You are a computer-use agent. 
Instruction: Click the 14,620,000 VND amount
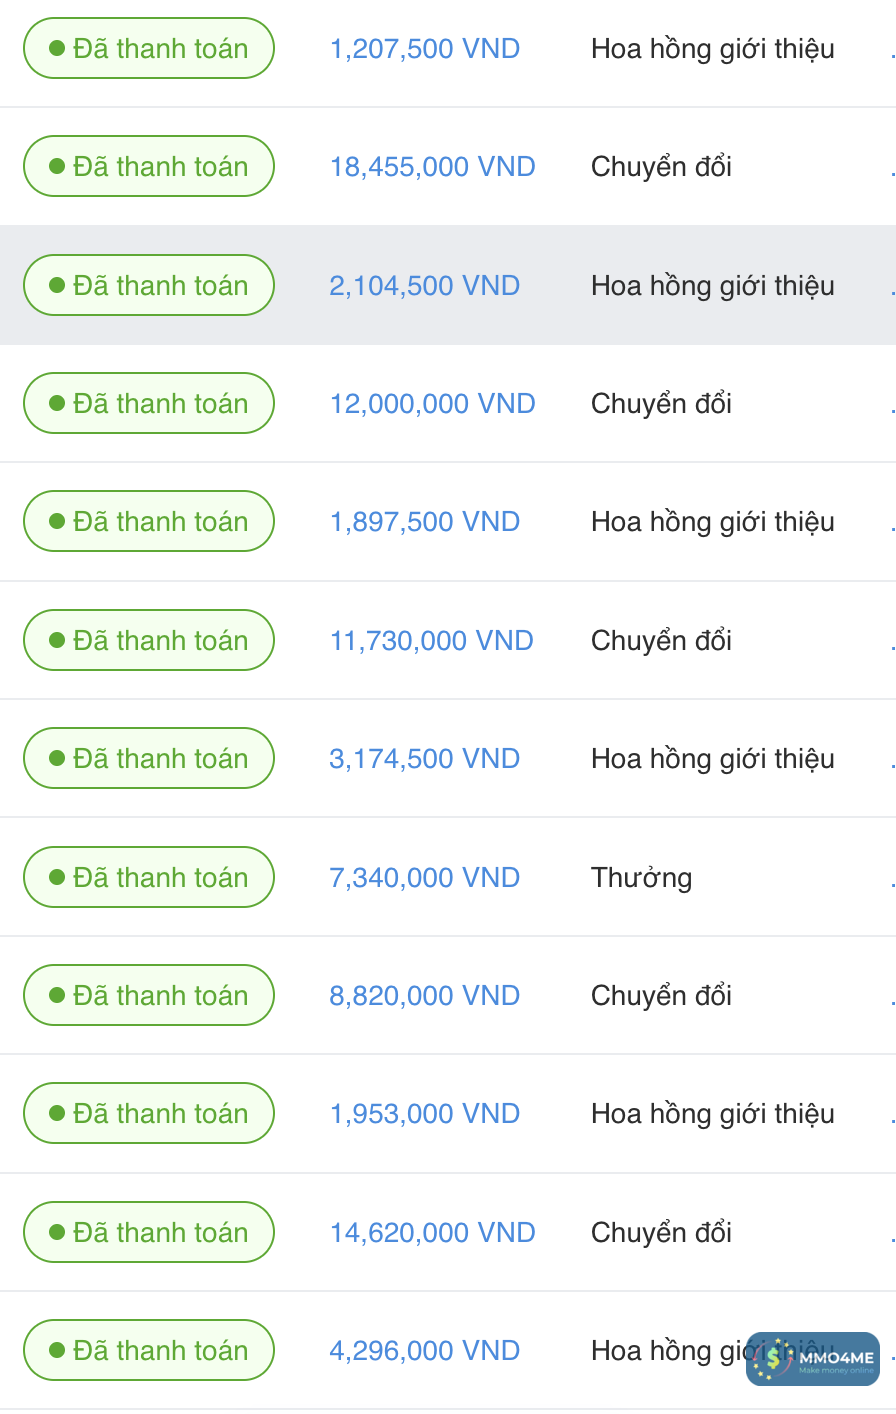tap(432, 1233)
